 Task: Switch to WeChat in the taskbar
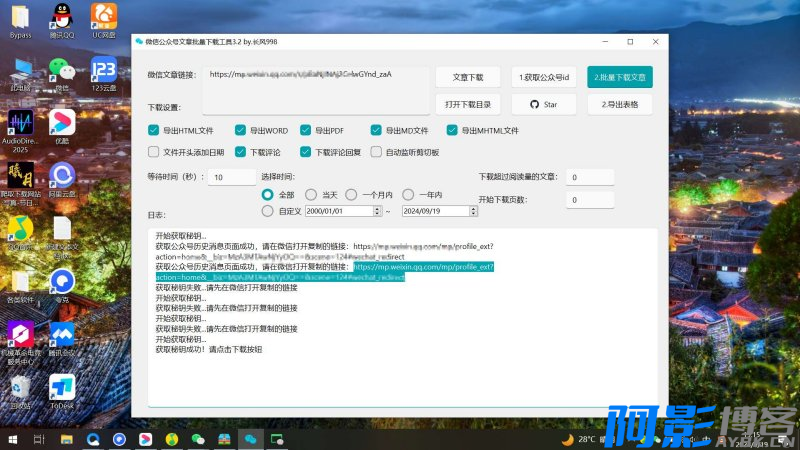198,439
